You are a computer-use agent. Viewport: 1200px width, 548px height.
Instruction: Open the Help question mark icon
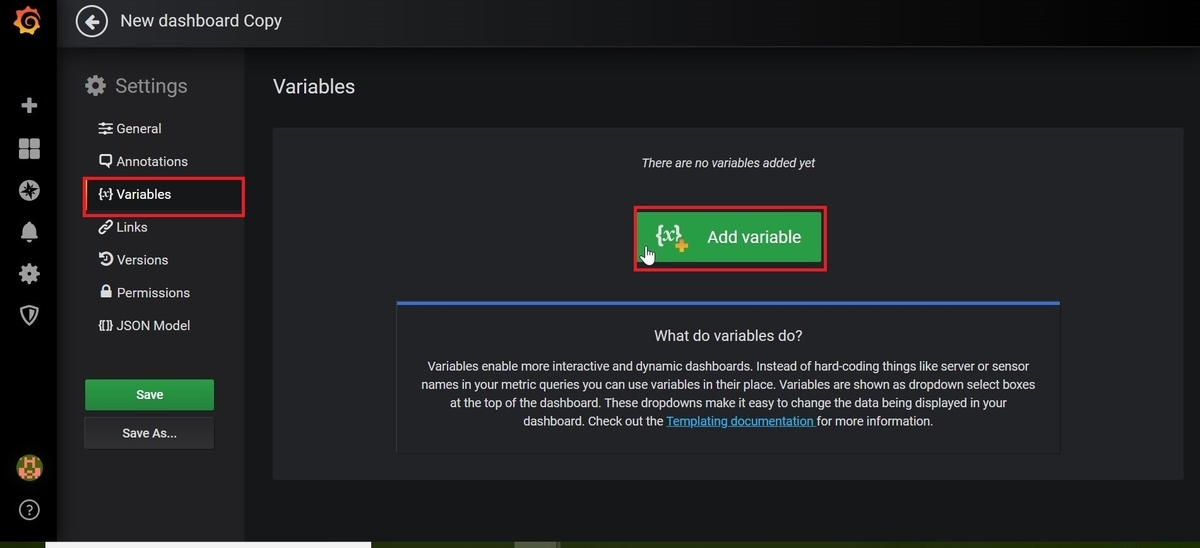click(29, 510)
